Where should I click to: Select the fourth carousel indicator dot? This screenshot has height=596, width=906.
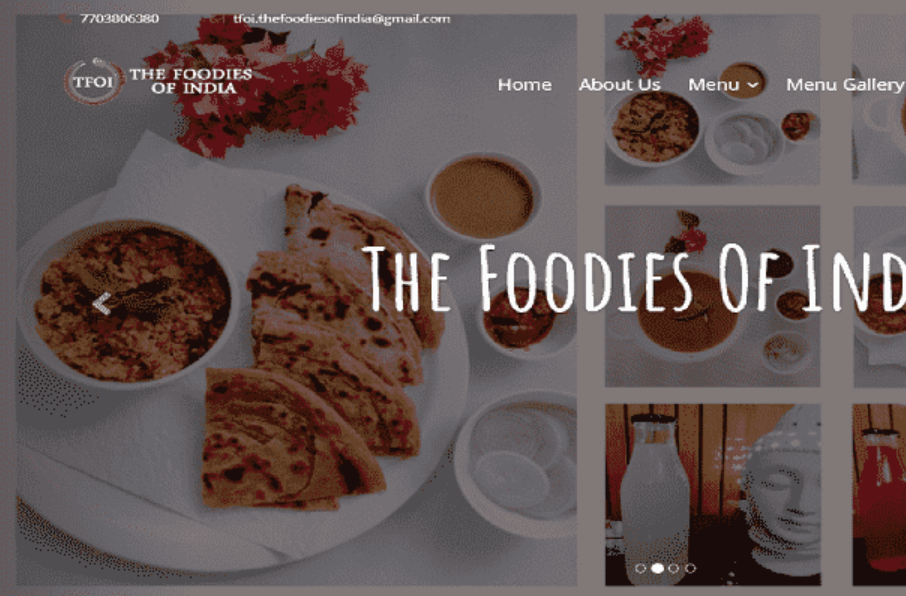[x=690, y=568]
